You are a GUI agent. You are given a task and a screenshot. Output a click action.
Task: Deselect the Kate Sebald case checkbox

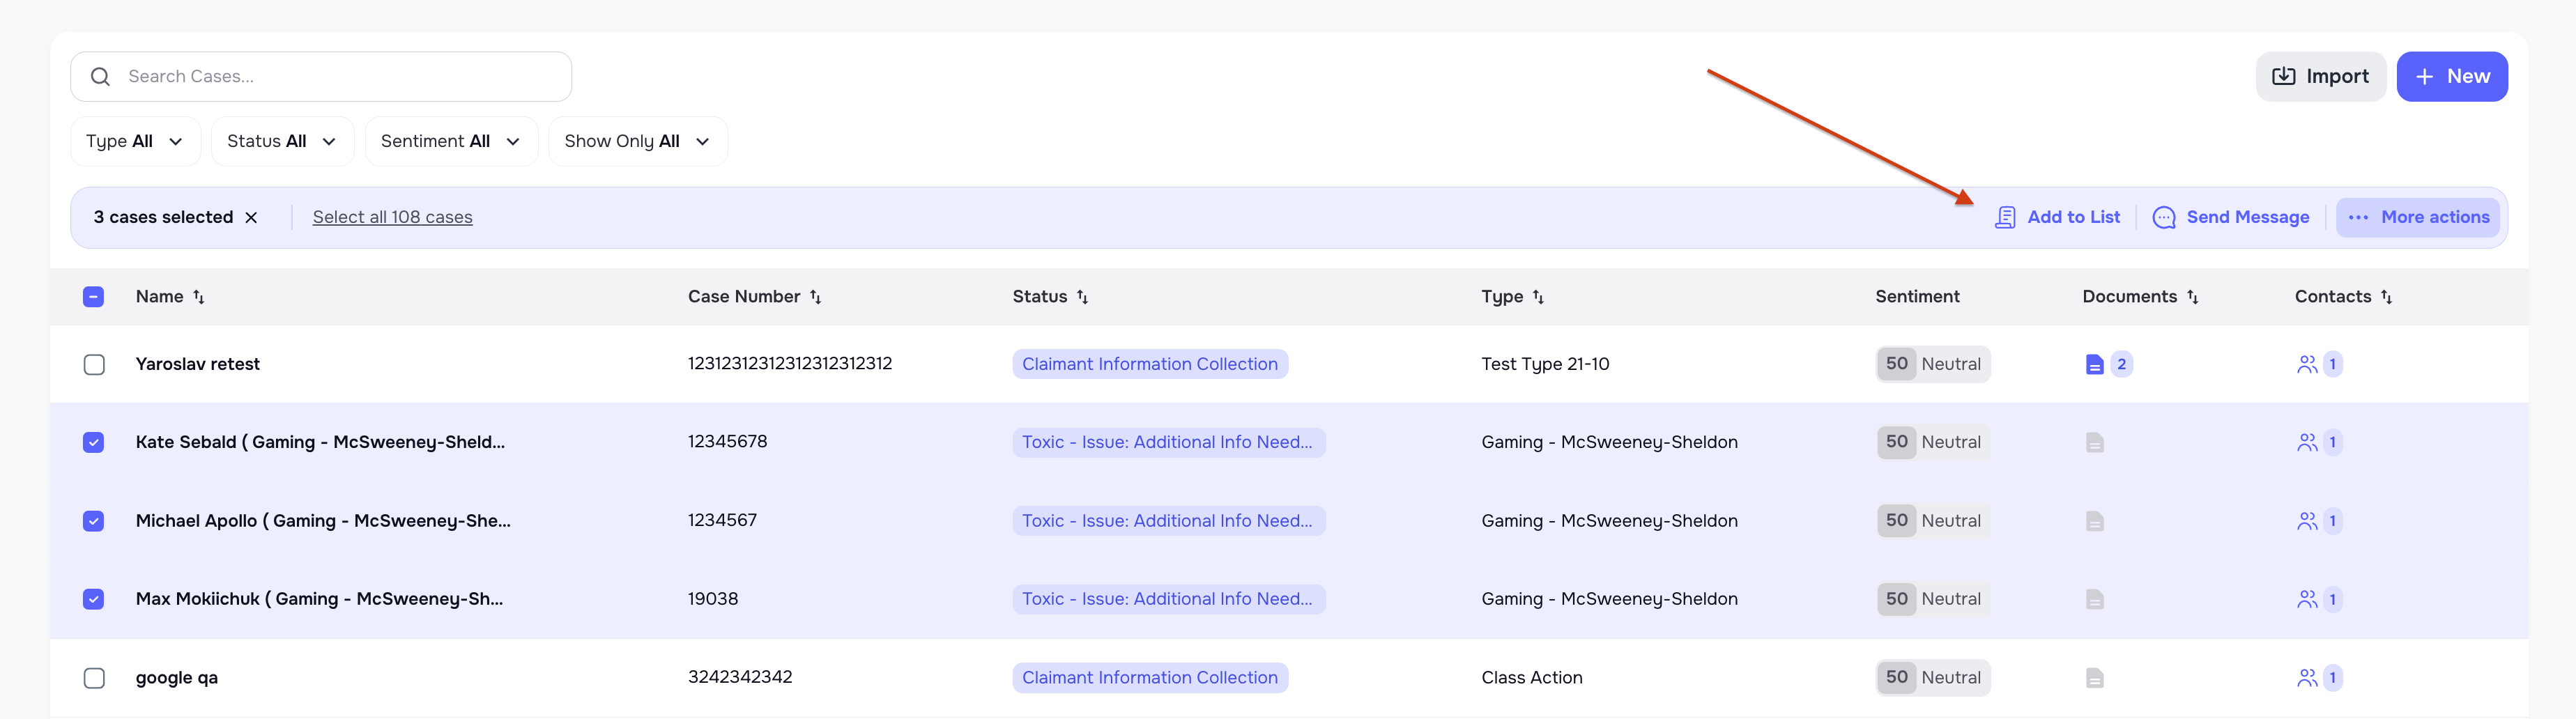[93, 442]
